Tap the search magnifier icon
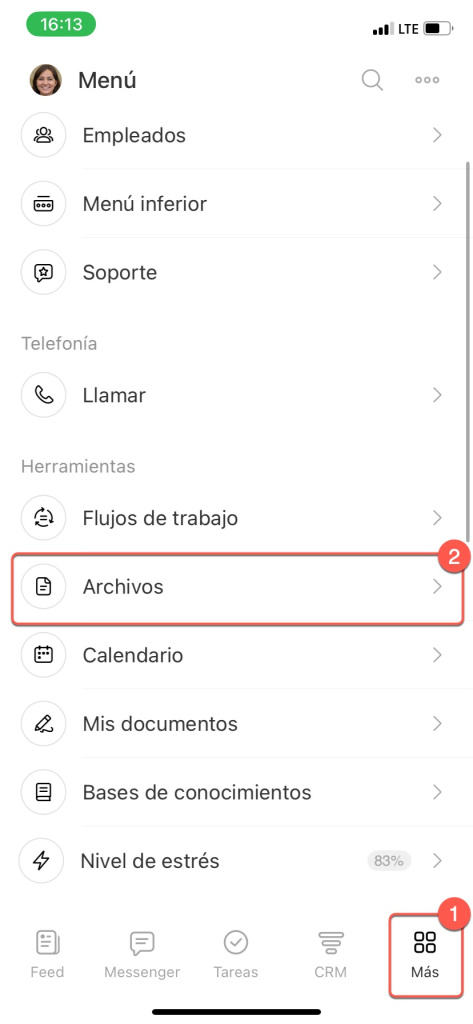Image resolution: width=473 pixels, height=1024 pixels. [x=372, y=80]
